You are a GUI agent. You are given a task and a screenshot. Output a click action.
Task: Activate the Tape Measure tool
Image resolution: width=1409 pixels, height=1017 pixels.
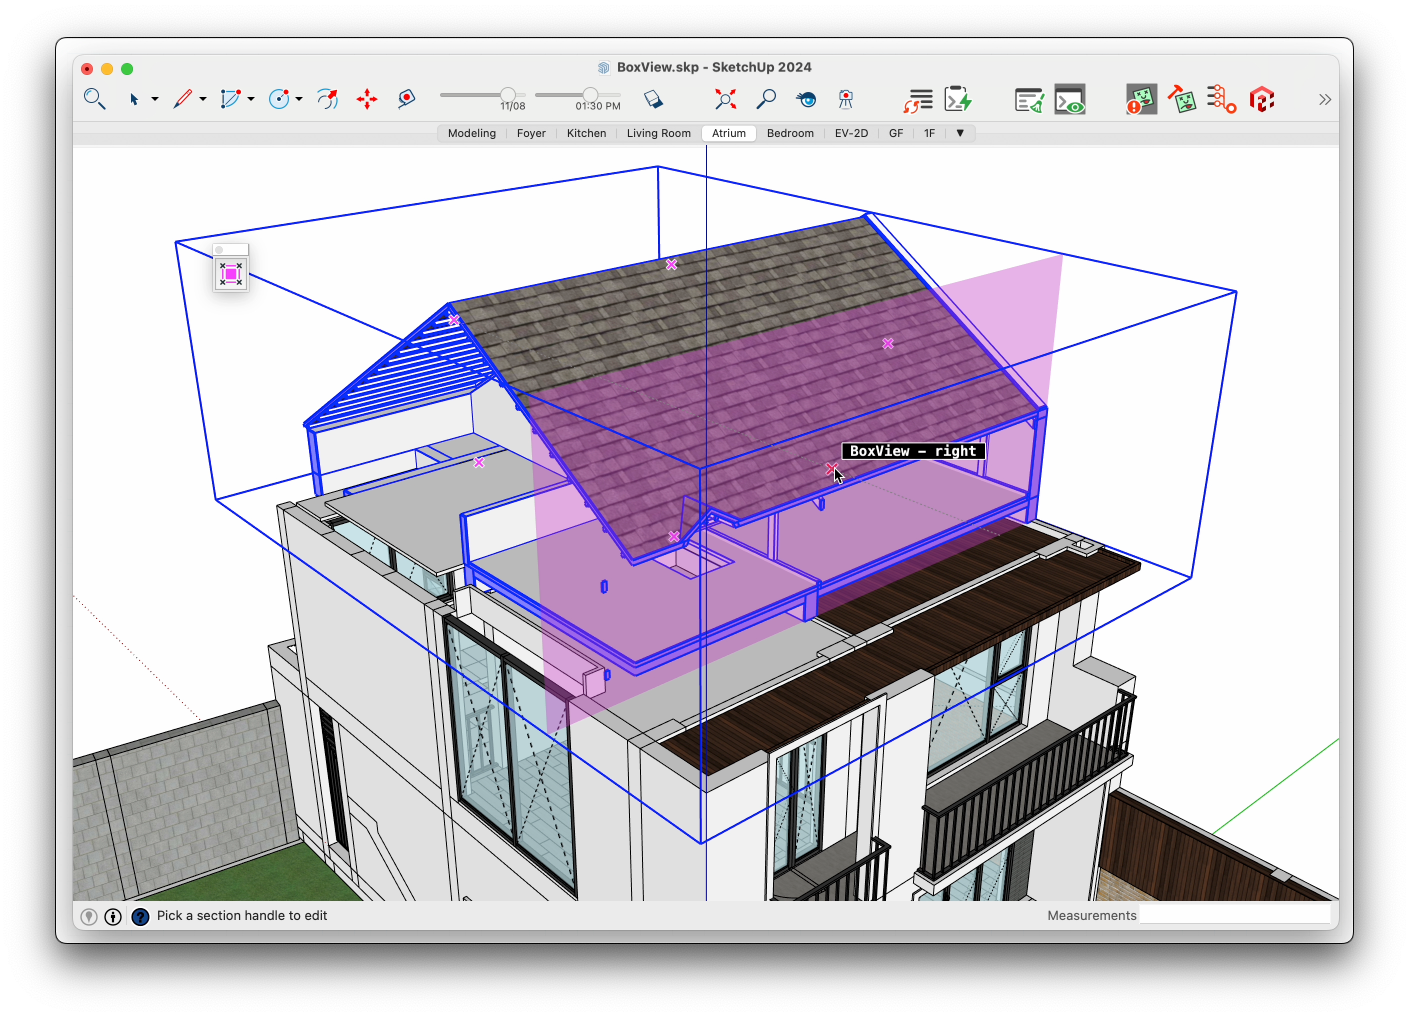[x=406, y=99]
